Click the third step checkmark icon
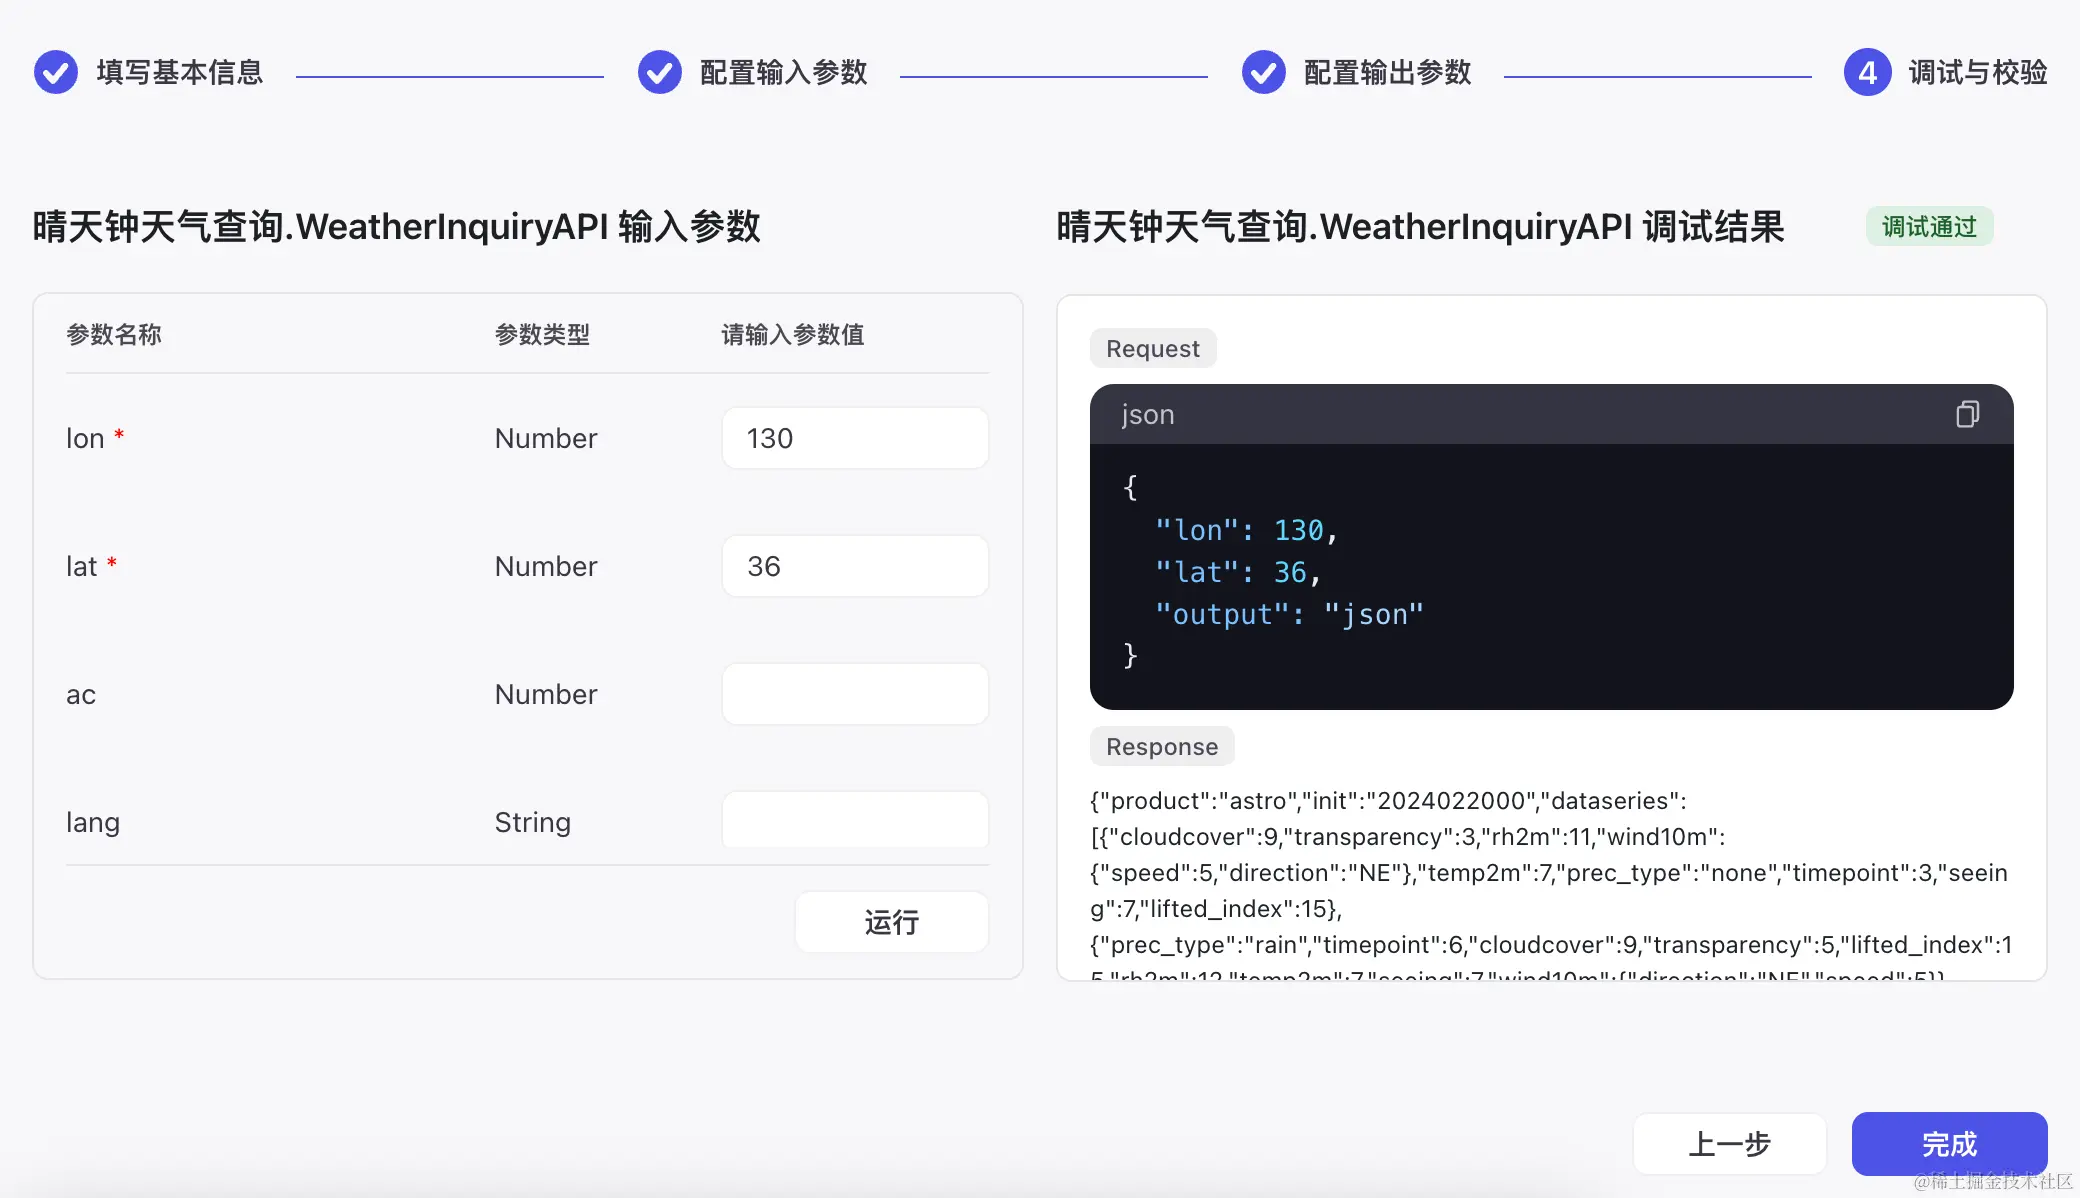This screenshot has width=2080, height=1198. point(1264,72)
